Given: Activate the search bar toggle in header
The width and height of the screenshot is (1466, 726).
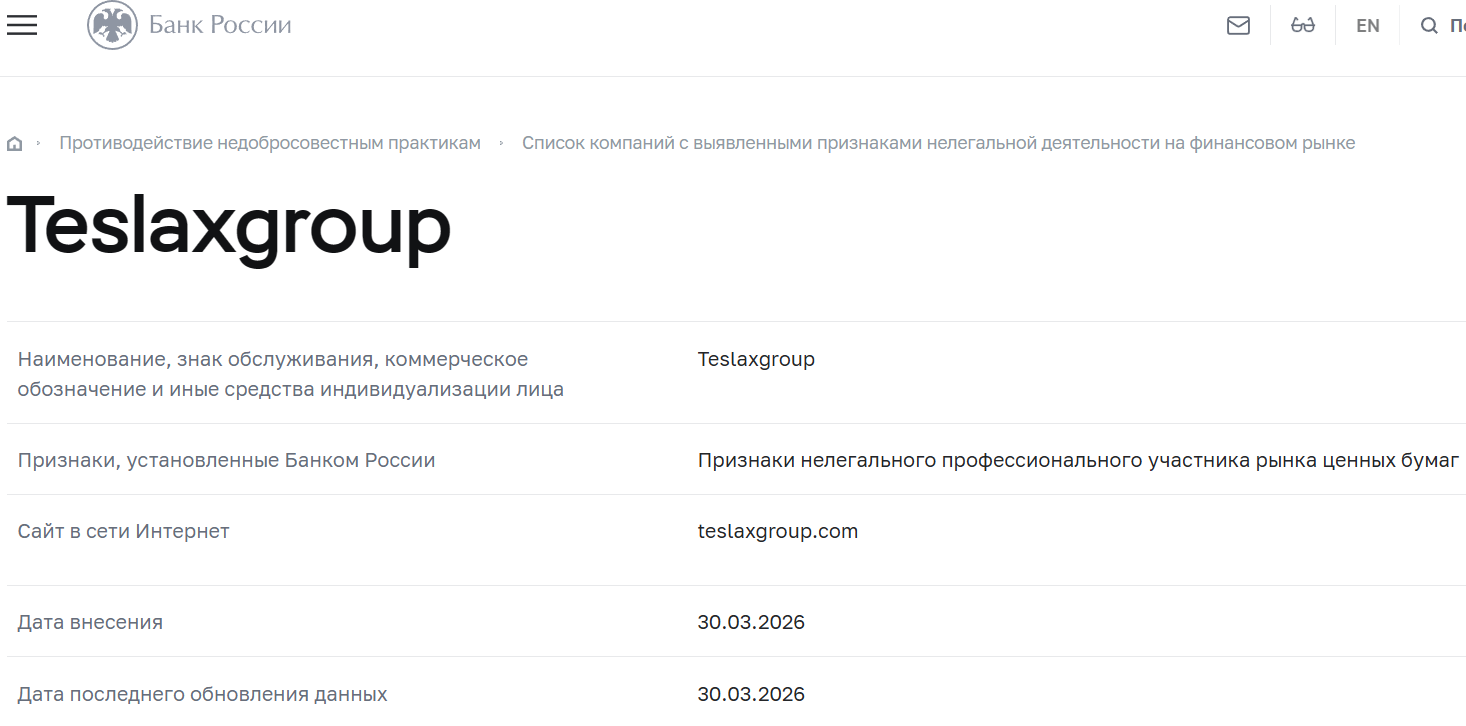Looking at the screenshot, I should pyautogui.click(x=1429, y=25).
